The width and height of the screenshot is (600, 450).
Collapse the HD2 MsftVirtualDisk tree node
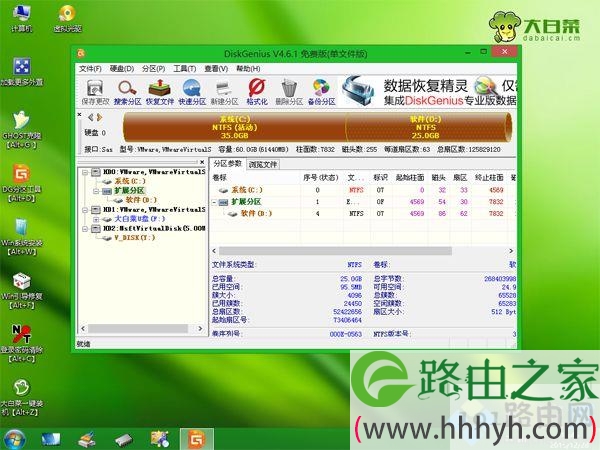(x=85, y=229)
